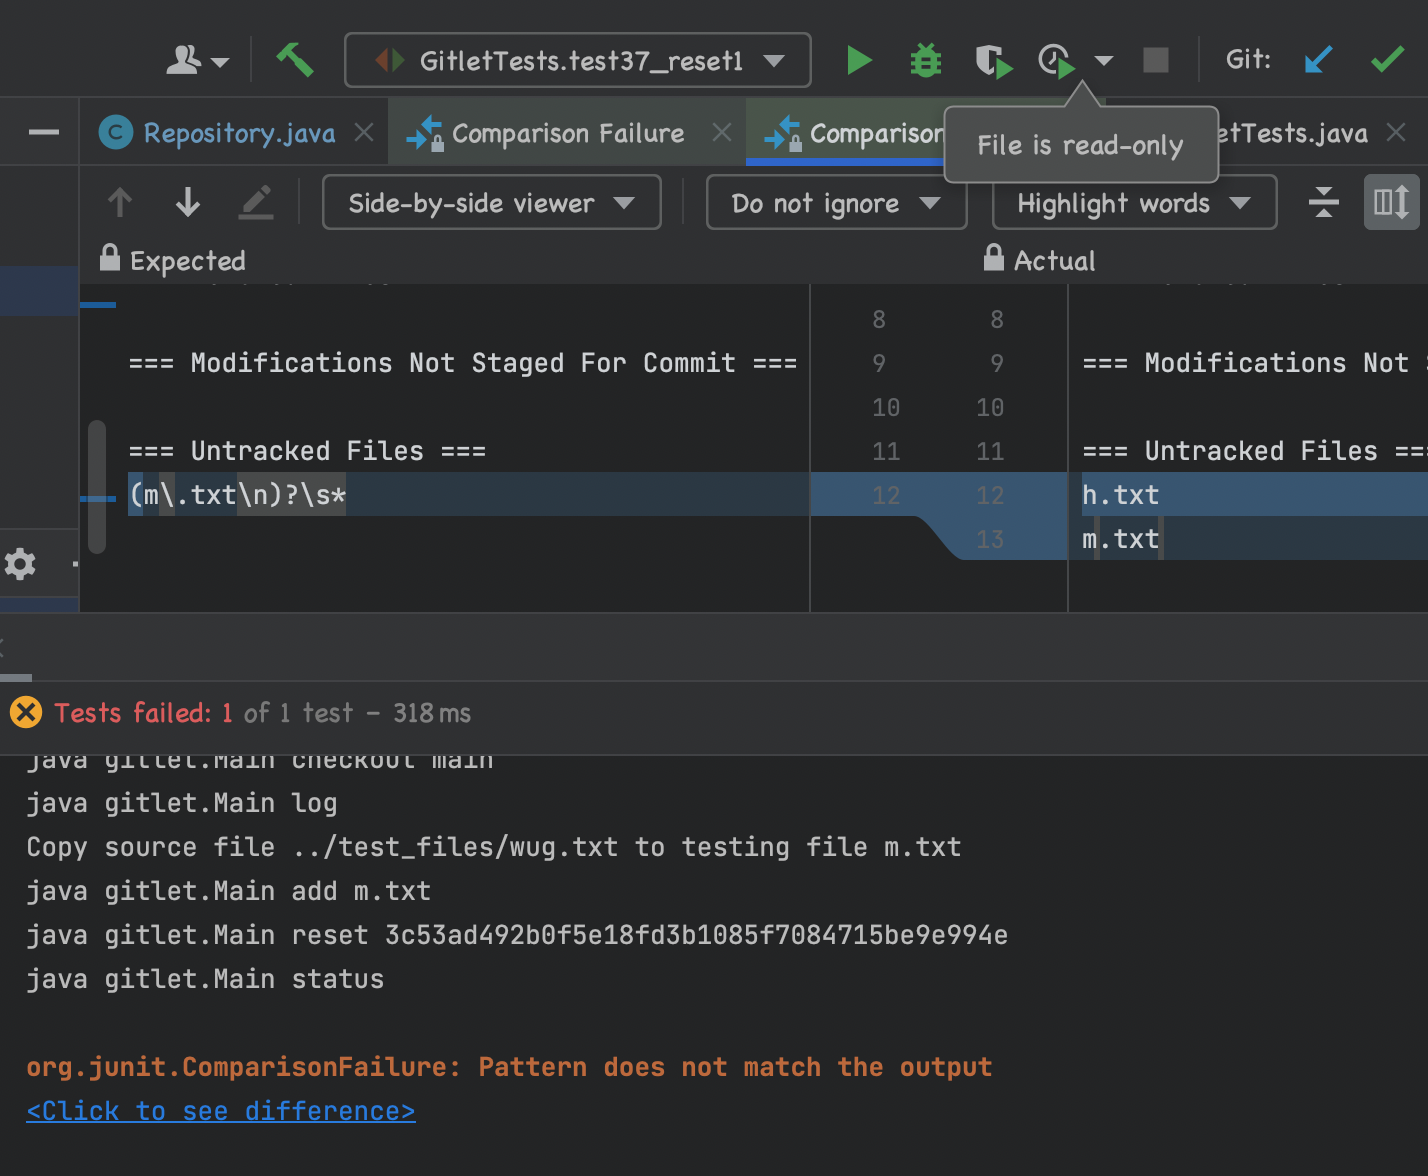This screenshot has width=1428, height=1176.
Task: Open the settings gear in left panel
Action: coord(20,564)
